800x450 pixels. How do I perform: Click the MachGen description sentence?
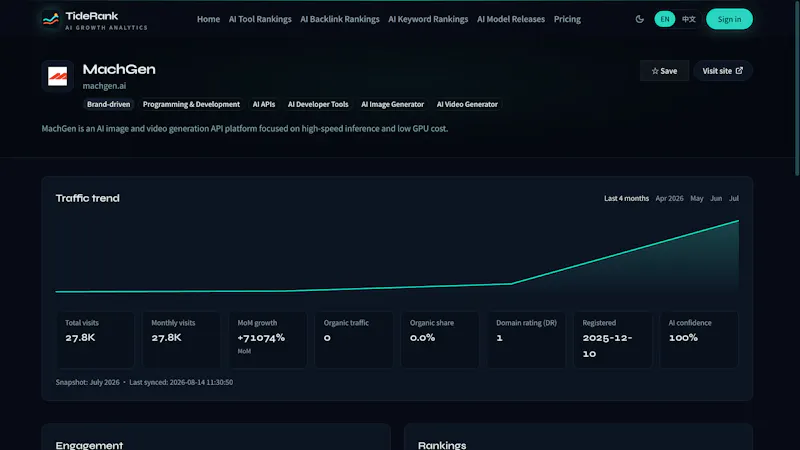(245, 129)
